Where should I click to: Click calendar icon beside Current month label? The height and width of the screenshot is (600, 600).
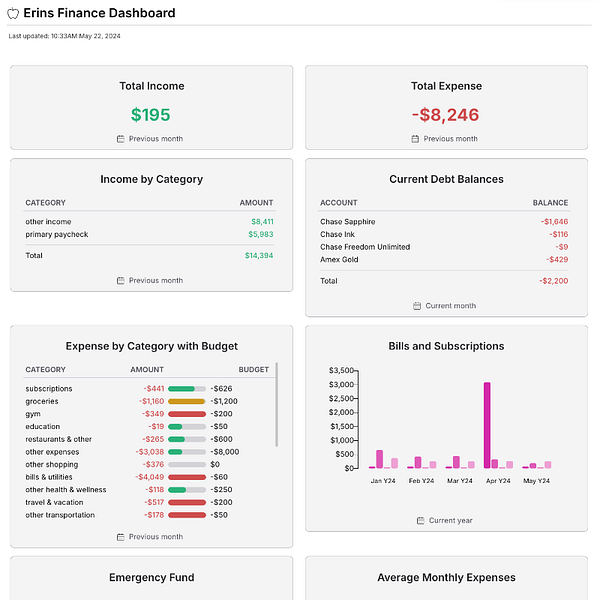coord(417,306)
